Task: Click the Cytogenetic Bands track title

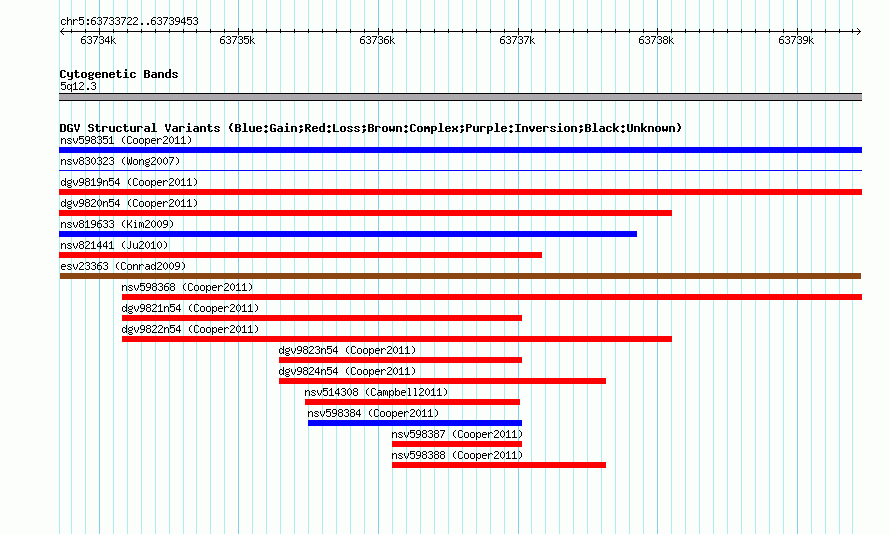Action: (x=119, y=74)
